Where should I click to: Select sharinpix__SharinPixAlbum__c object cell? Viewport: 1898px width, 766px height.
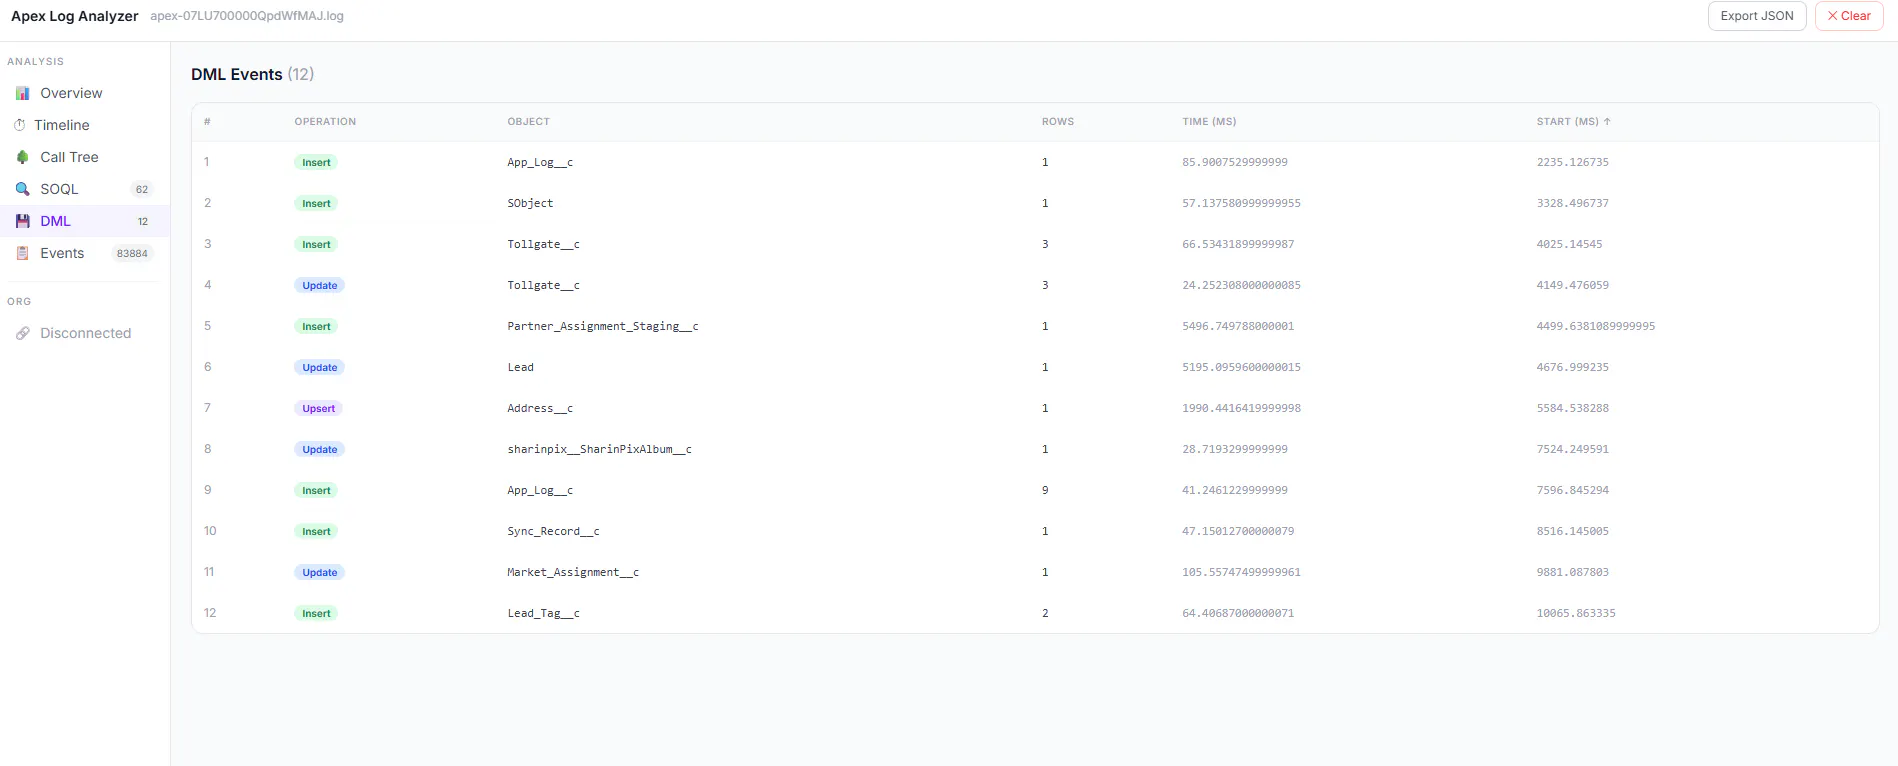599,449
